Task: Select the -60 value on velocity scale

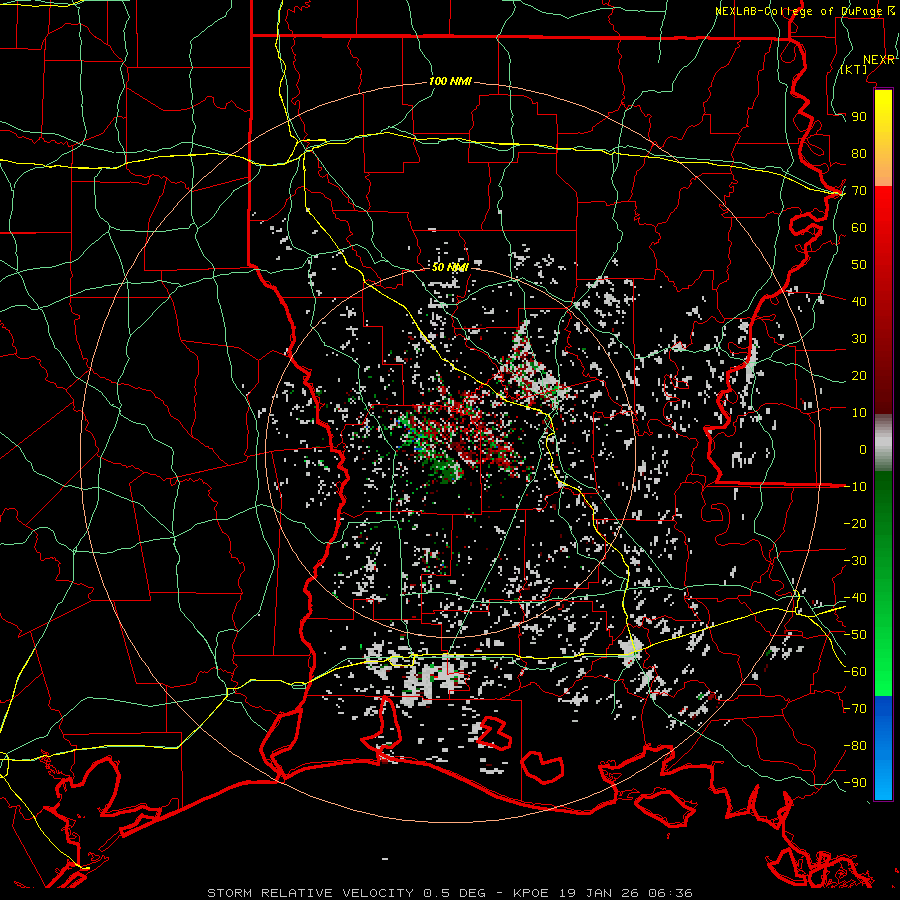Action: pyautogui.click(x=855, y=672)
